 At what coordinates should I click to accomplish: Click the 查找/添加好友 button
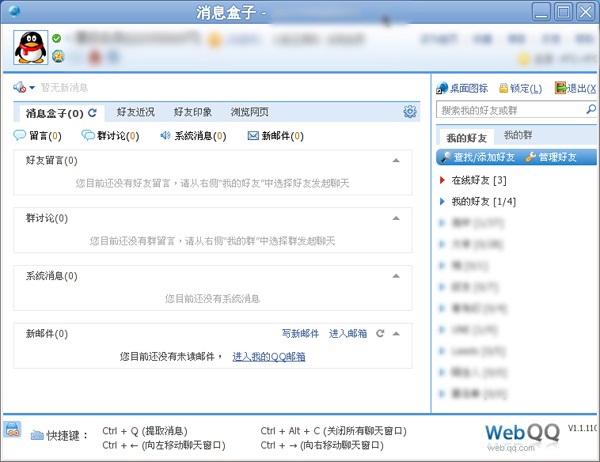click(477, 157)
